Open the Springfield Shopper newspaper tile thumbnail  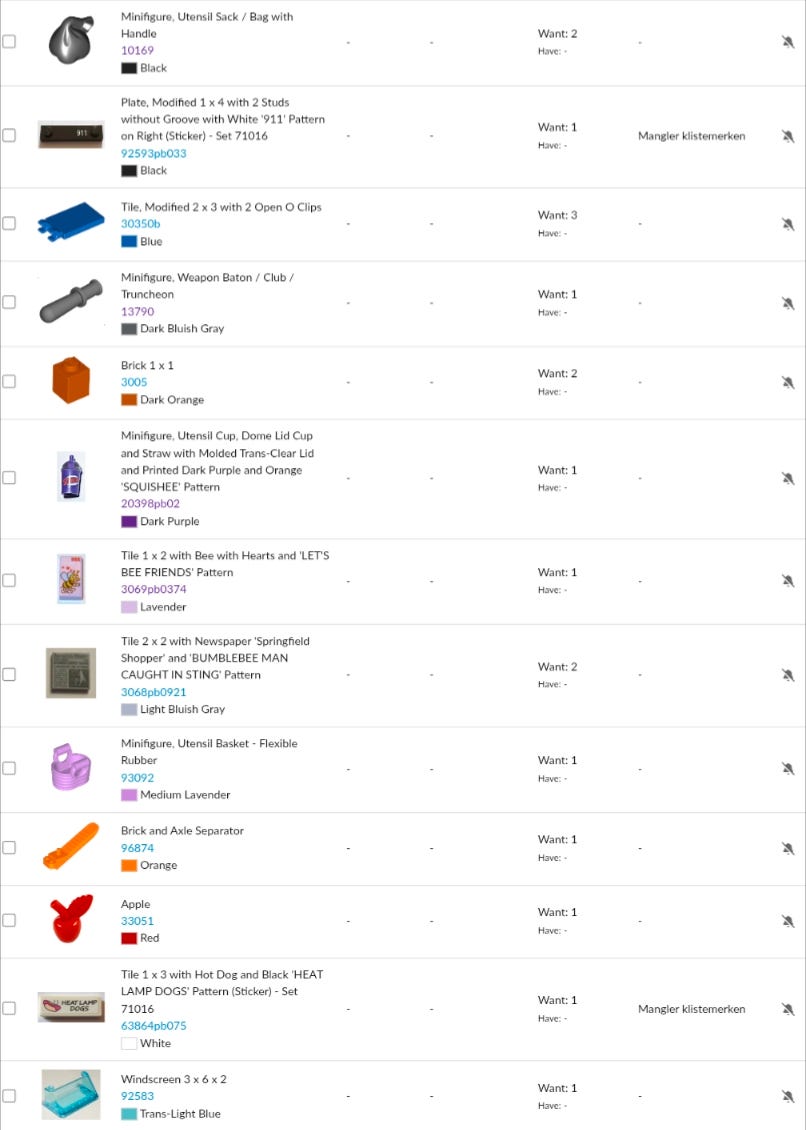(x=71, y=673)
